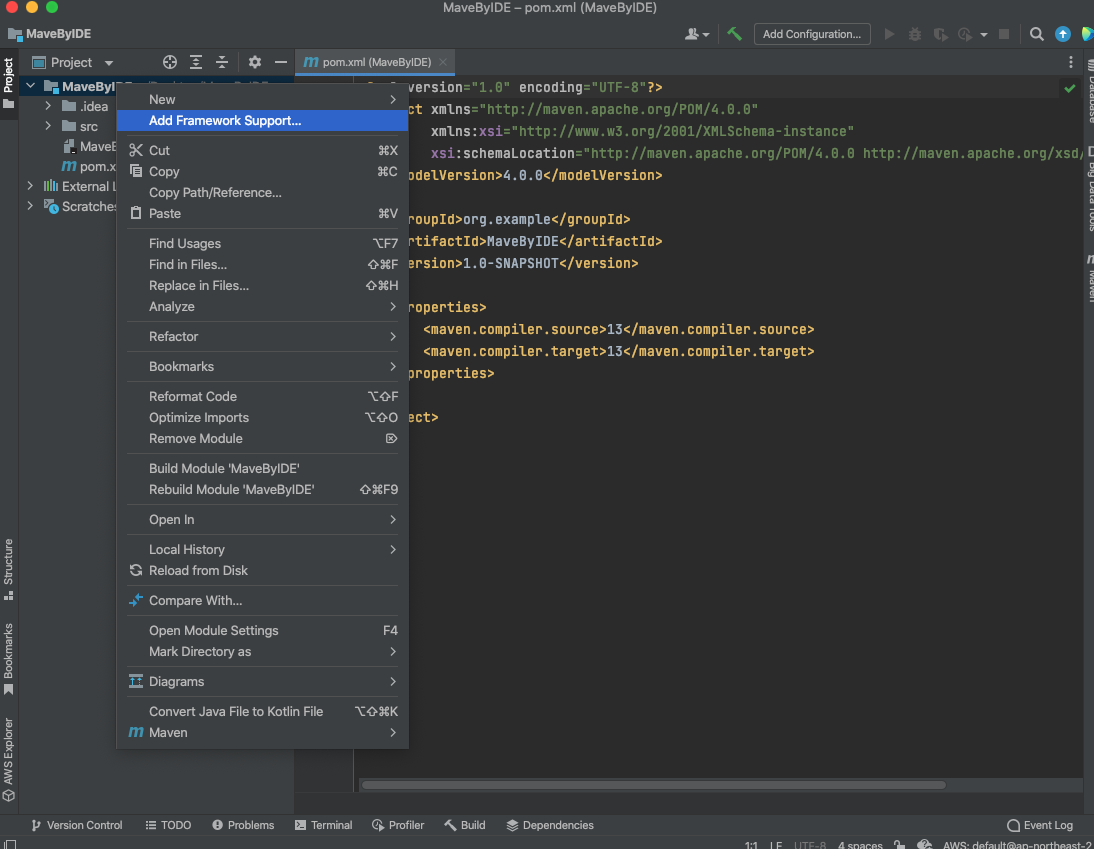This screenshot has width=1094, height=849.
Task: Click the Run play icon
Action: (890, 33)
